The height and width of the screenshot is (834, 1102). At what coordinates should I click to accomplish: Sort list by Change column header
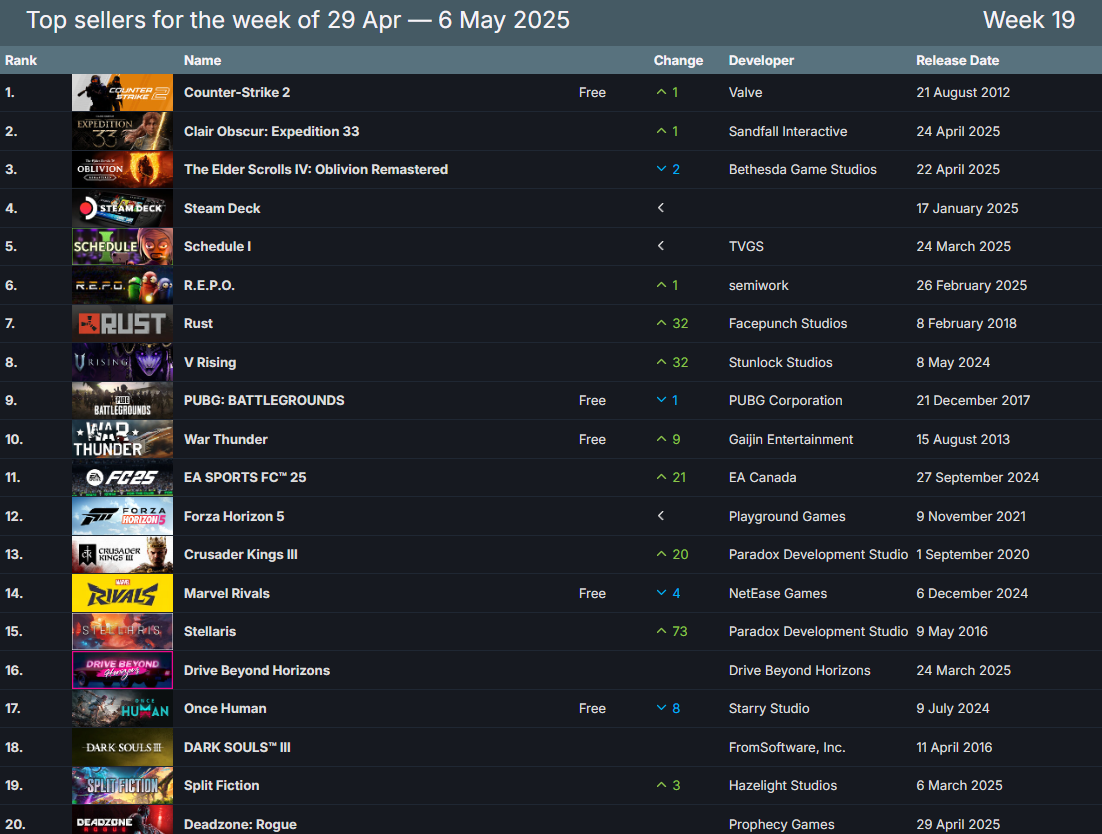tap(678, 61)
